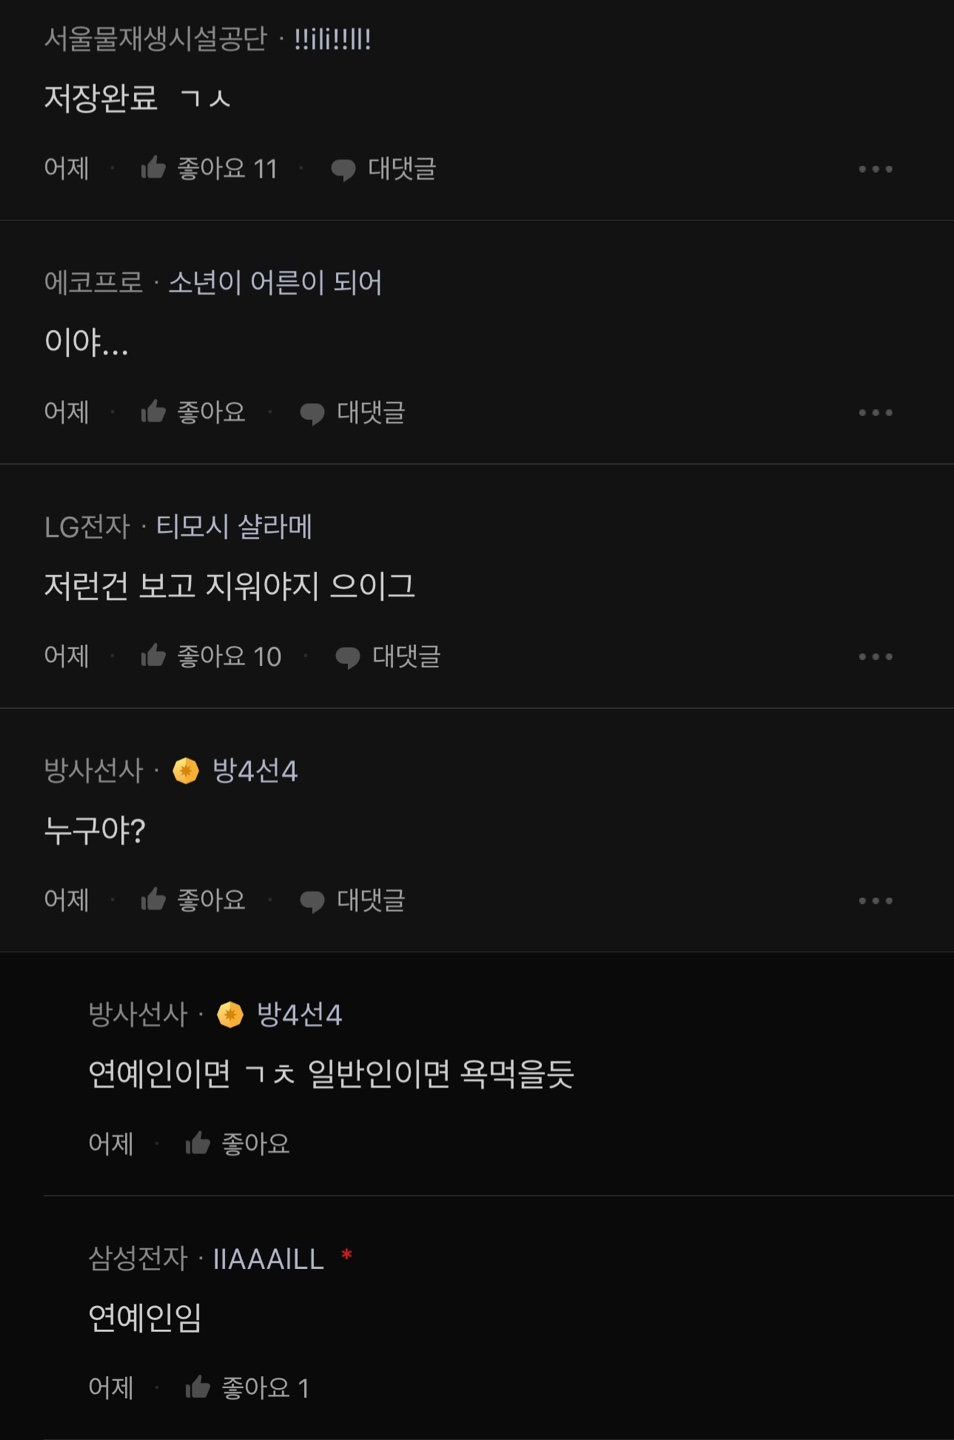This screenshot has height=1440, width=954.
Task: Reply to LG전자 user's comment
Action: tap(347, 657)
